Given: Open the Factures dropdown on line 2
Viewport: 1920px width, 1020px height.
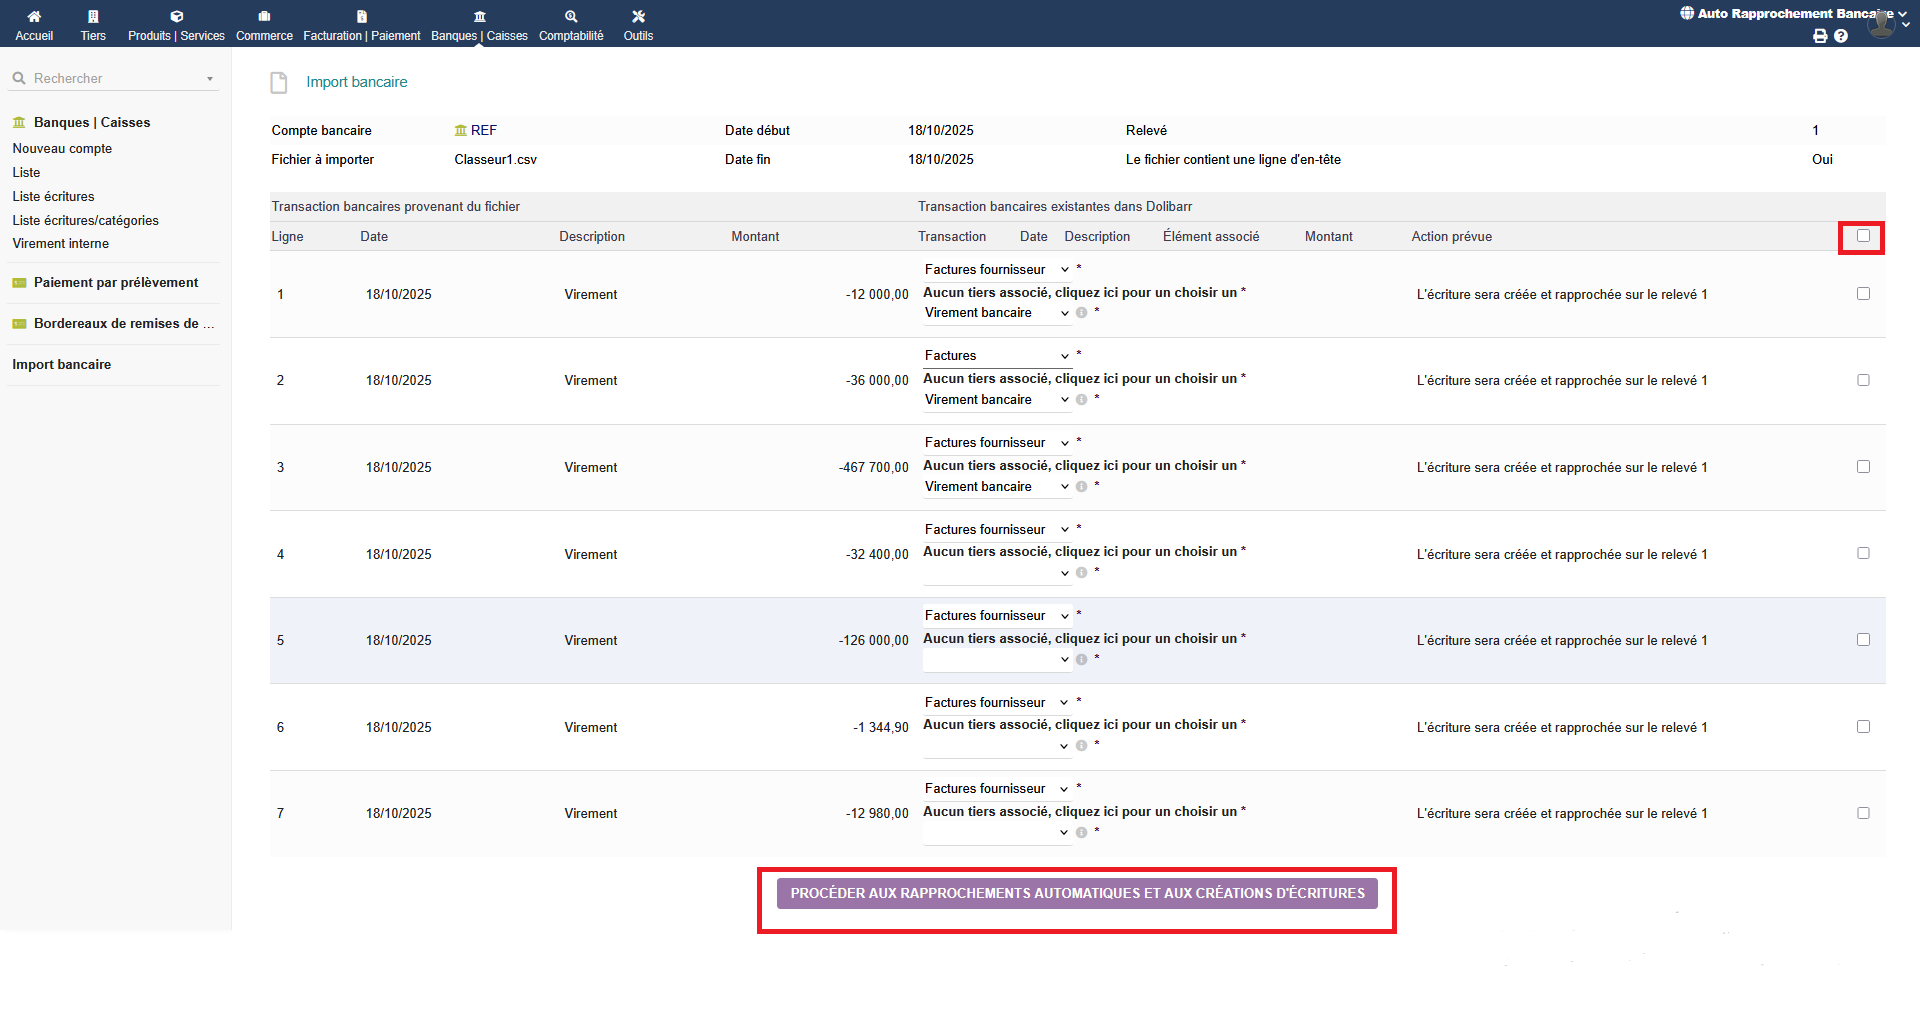Looking at the screenshot, I should 996,356.
